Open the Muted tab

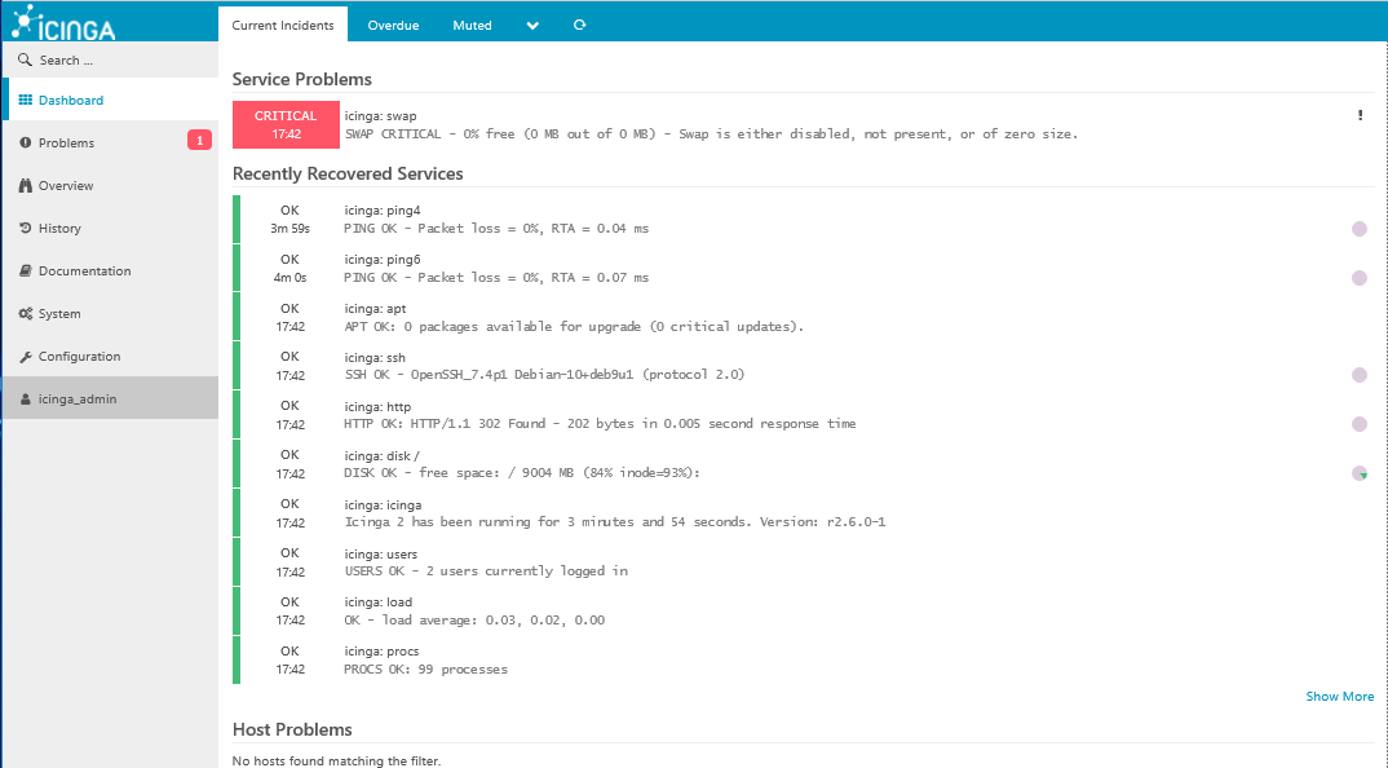tap(471, 25)
